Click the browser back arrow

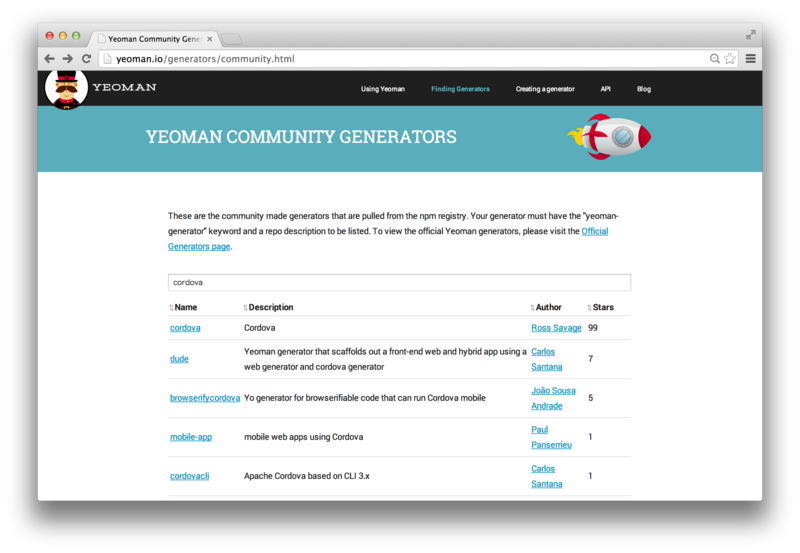(x=49, y=59)
